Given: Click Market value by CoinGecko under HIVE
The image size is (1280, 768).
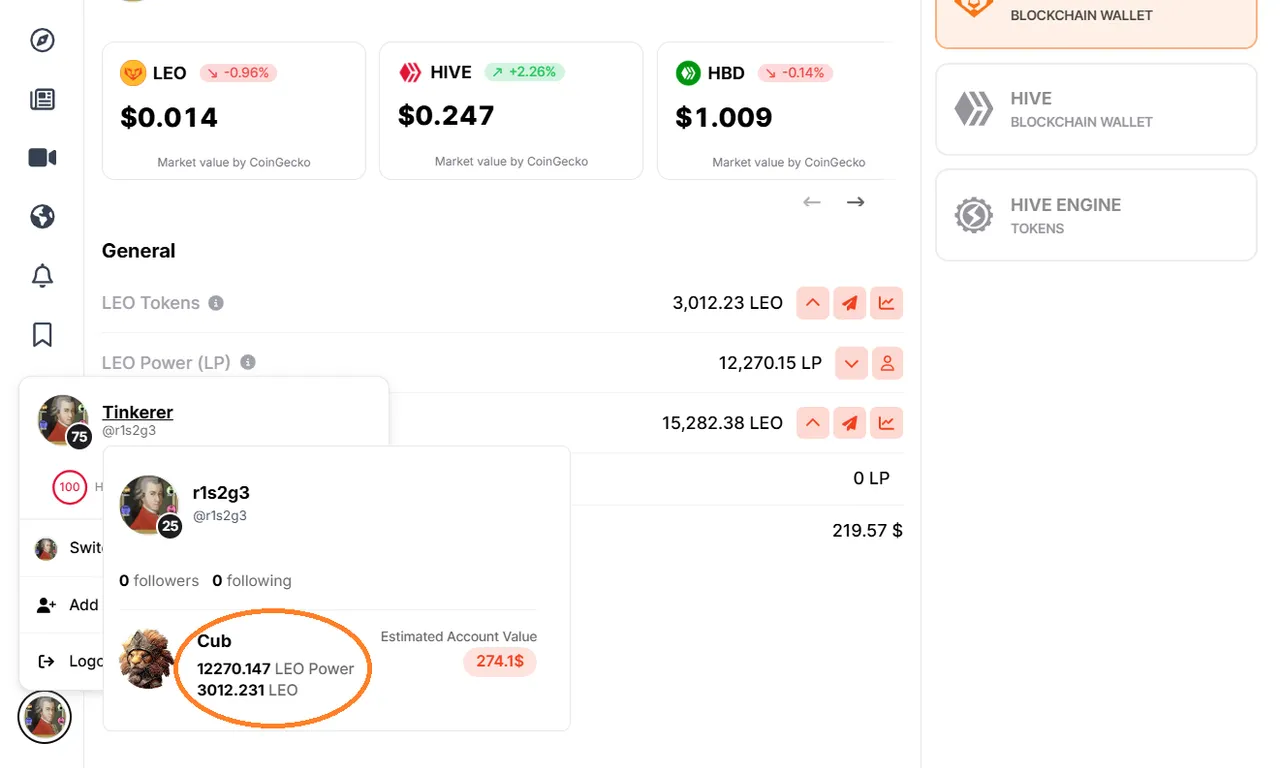Looking at the screenshot, I should [x=511, y=161].
